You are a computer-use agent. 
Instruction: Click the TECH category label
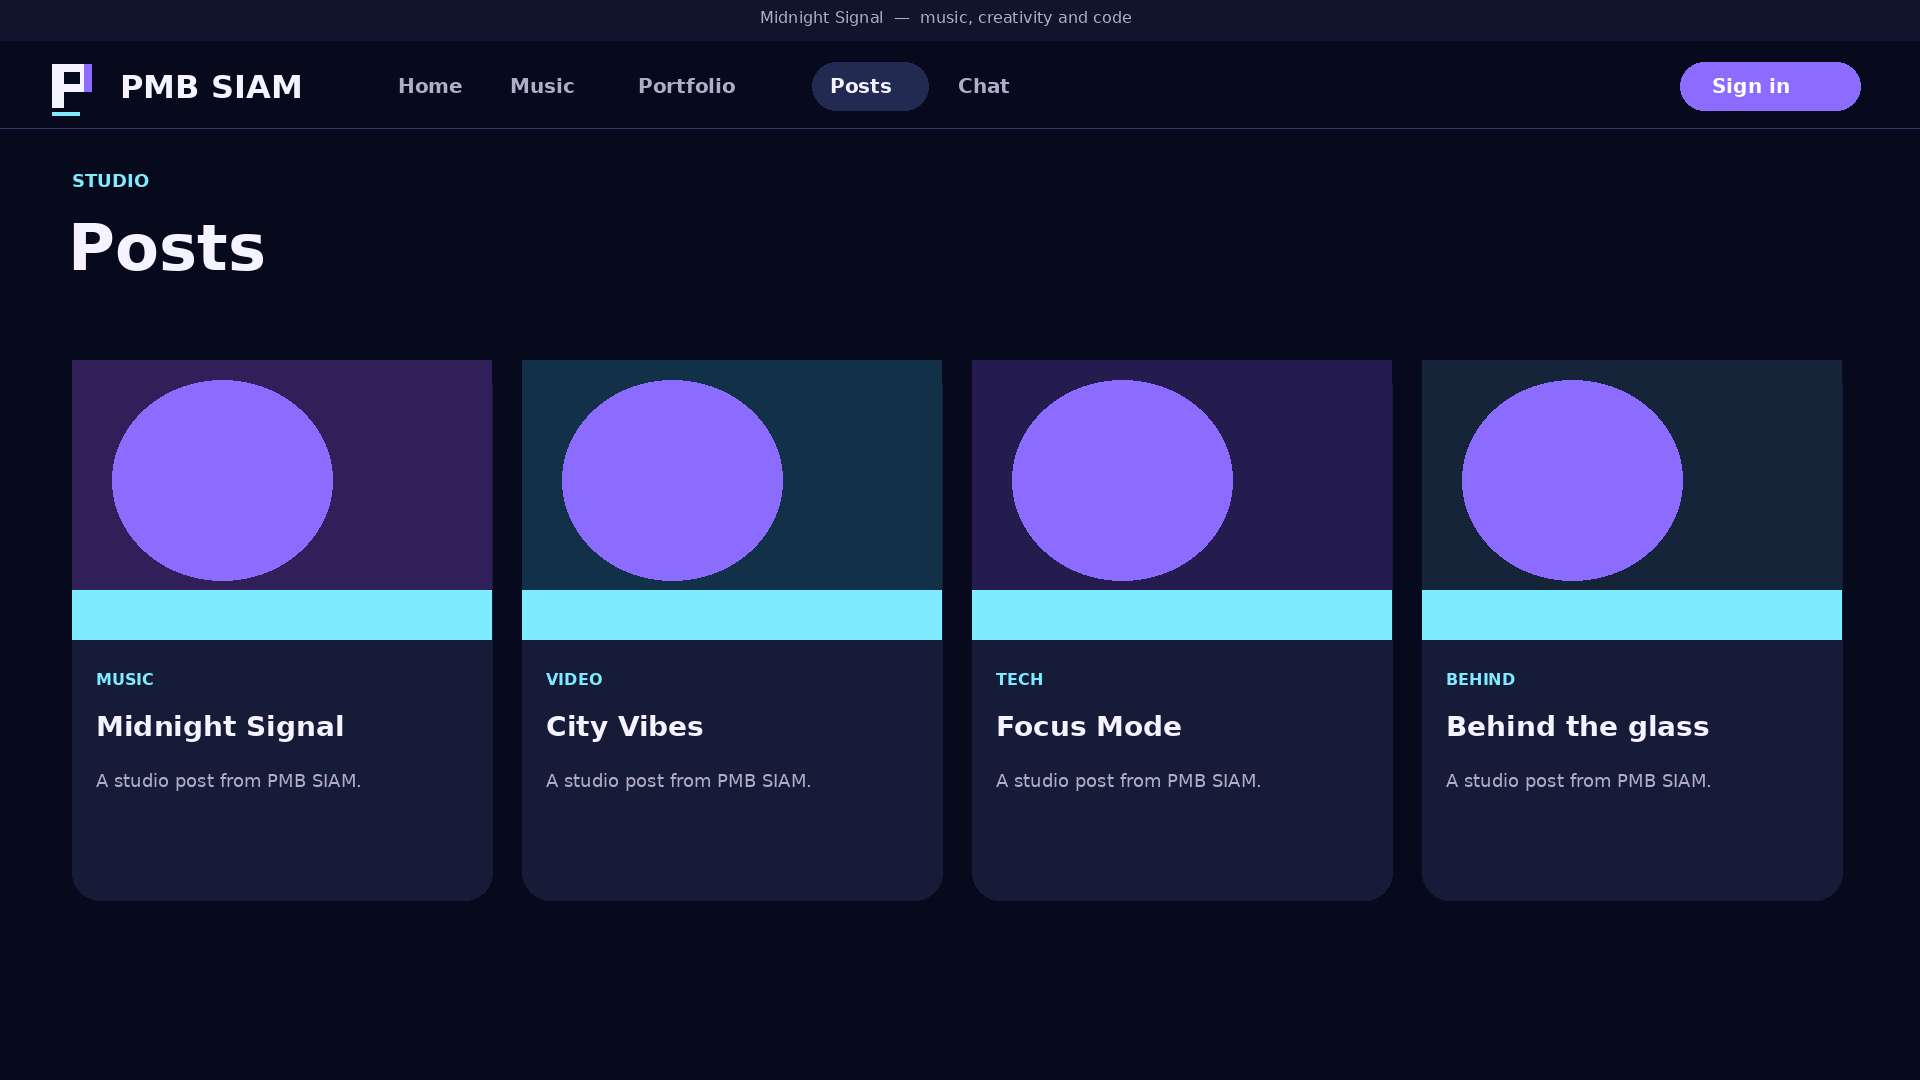coord(1019,679)
